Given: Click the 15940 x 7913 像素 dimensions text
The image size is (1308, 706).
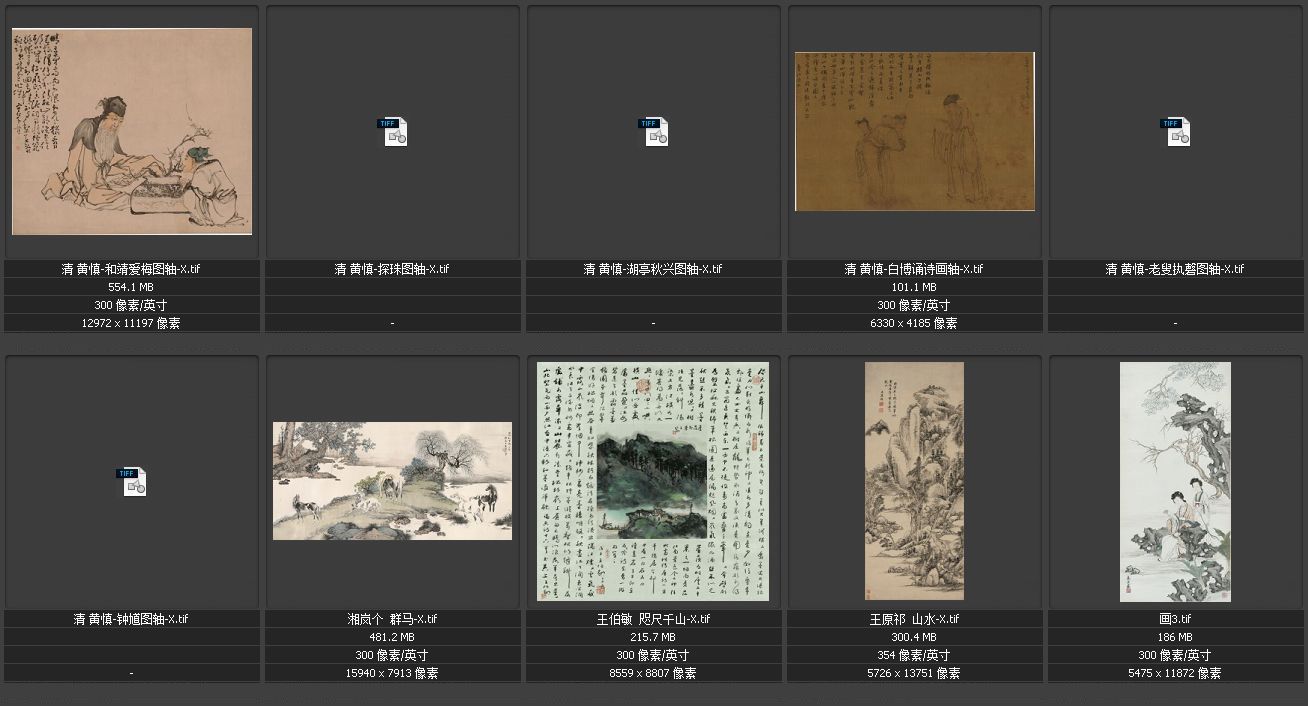Looking at the screenshot, I should (x=392, y=673).
